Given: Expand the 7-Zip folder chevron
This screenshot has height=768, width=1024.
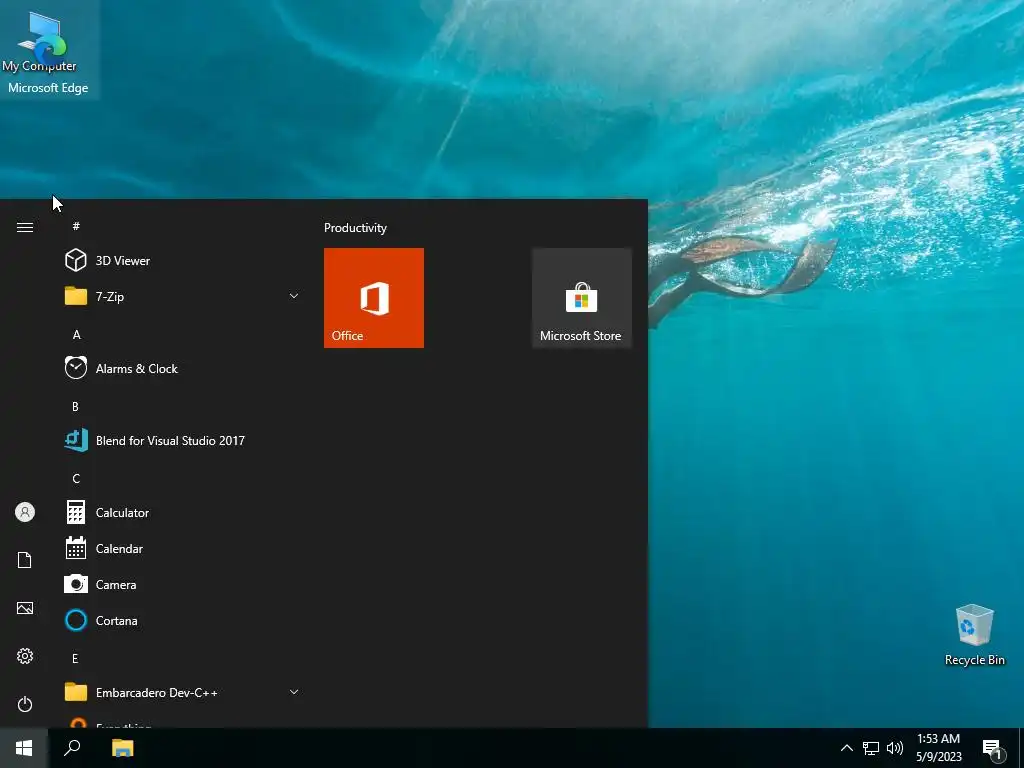Looking at the screenshot, I should (x=294, y=296).
